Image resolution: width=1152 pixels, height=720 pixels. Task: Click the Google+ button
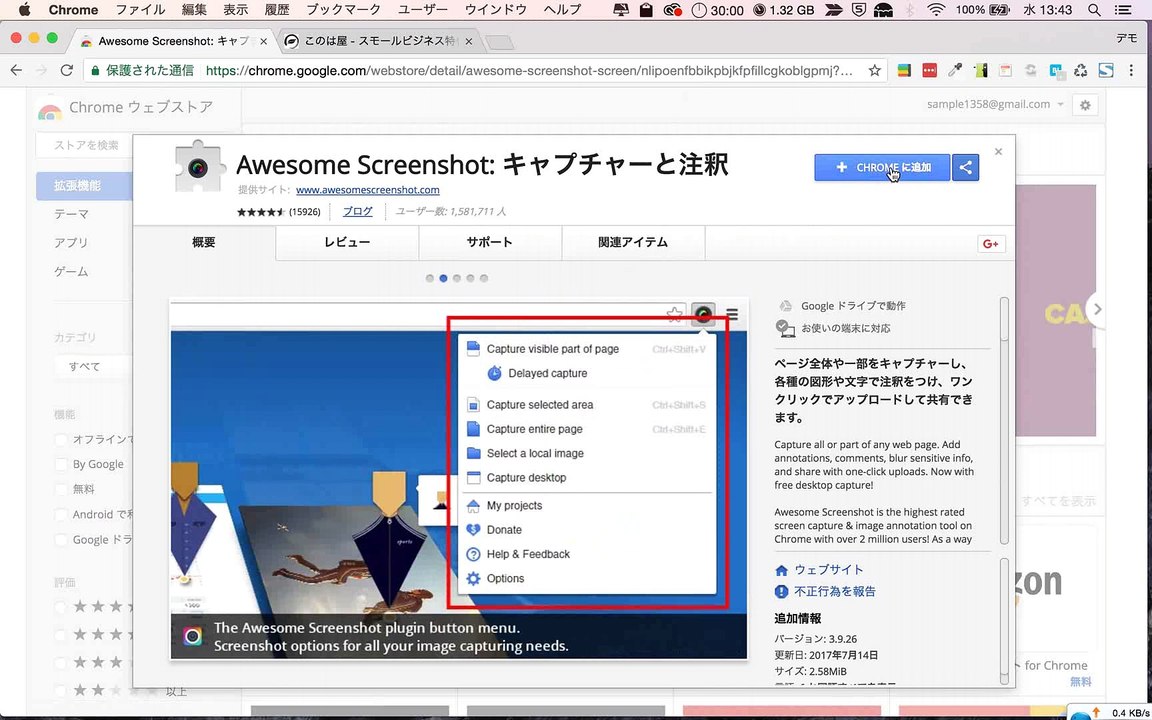click(x=991, y=244)
